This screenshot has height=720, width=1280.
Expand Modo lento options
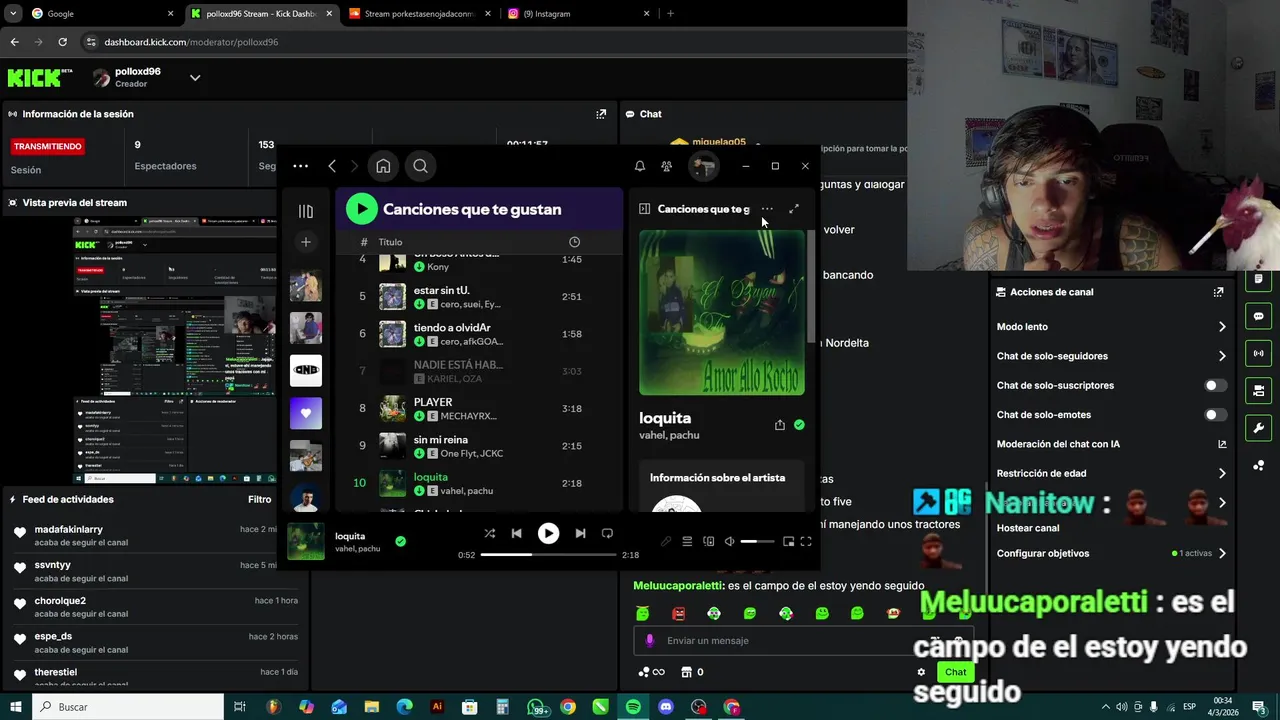point(1222,327)
